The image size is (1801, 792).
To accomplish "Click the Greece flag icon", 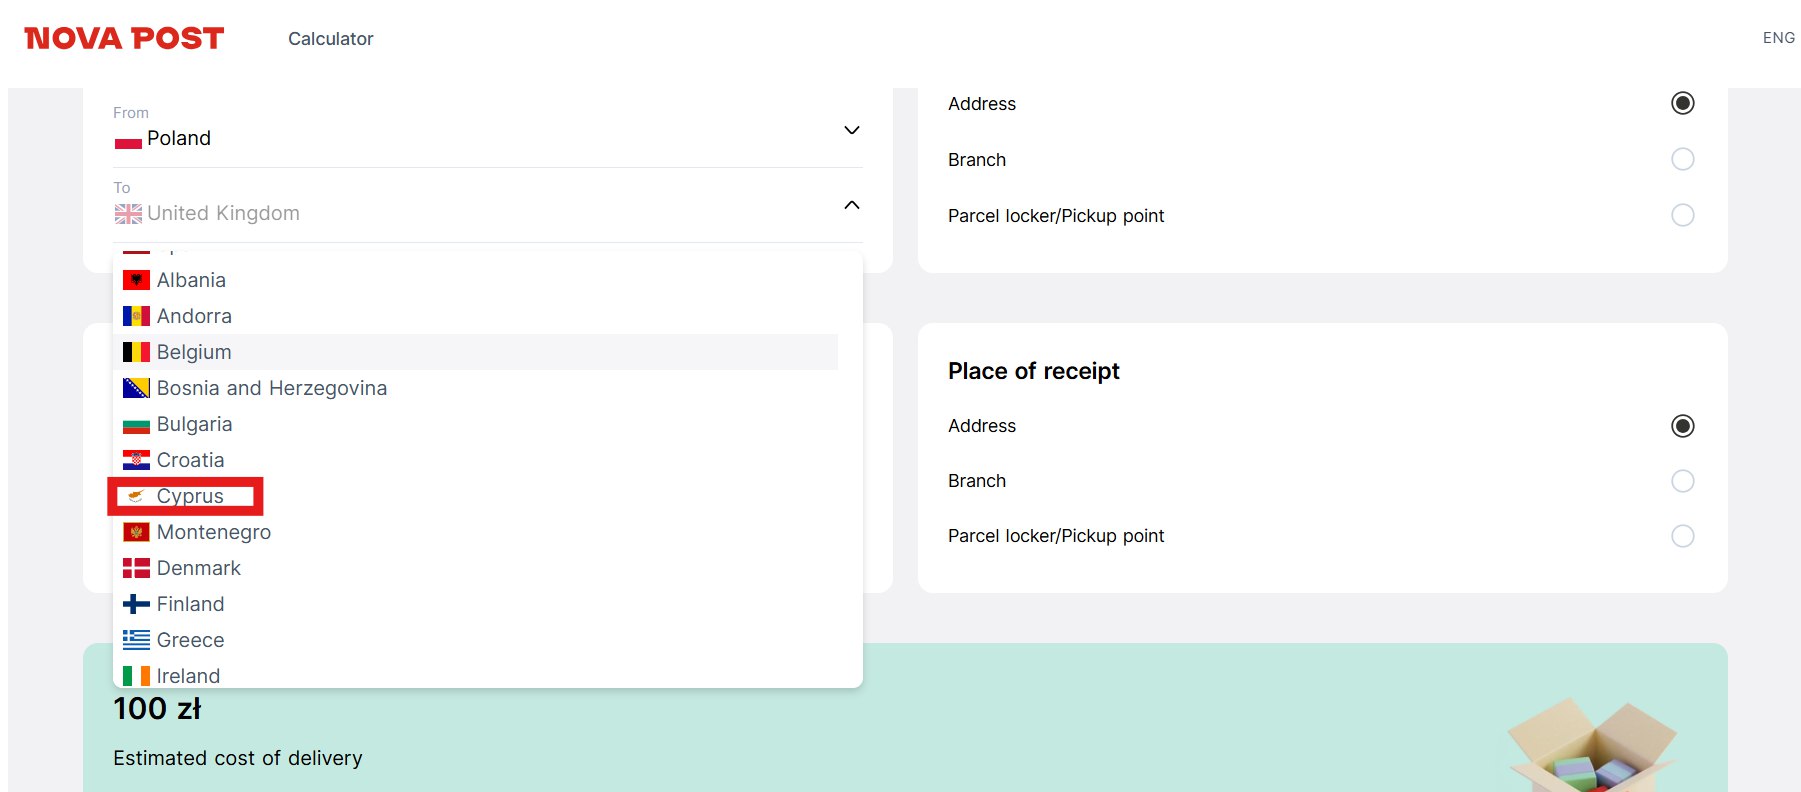I will coord(136,640).
